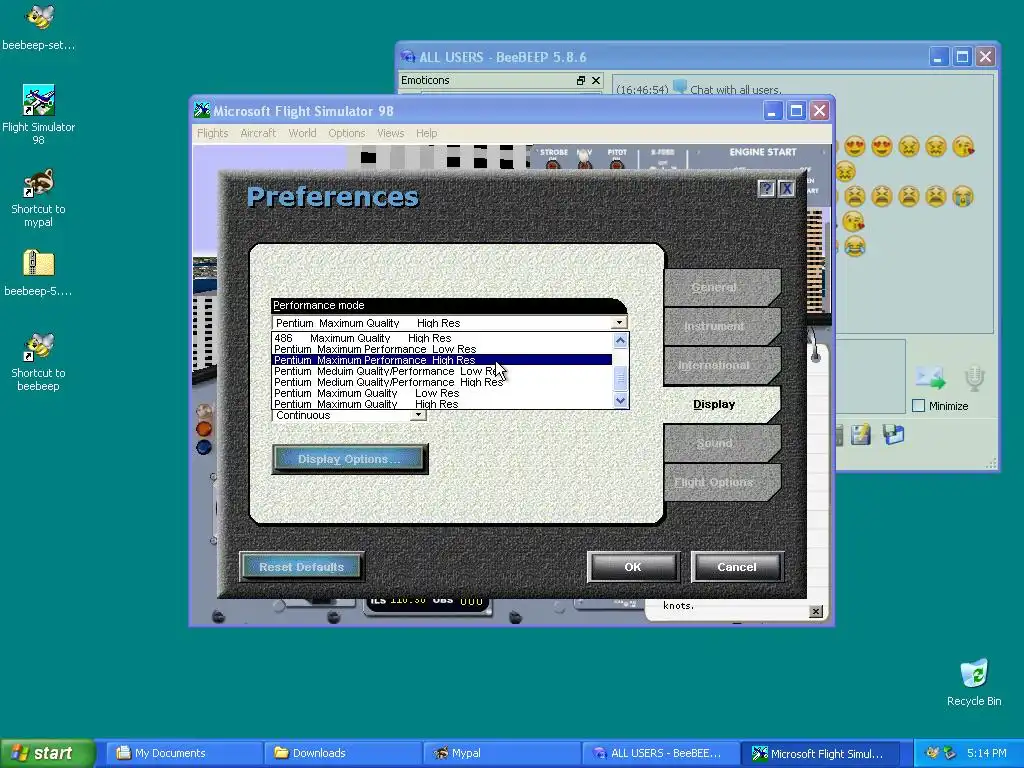1024x768 pixels.
Task: Select highlighted Pentium Maximum Performance High Res
Action: coord(441,360)
